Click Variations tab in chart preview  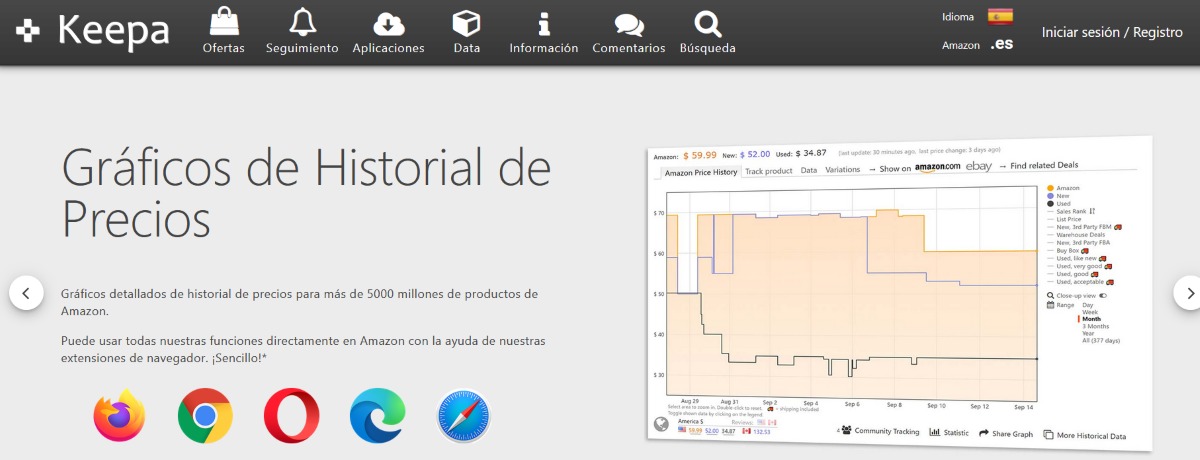(842, 170)
